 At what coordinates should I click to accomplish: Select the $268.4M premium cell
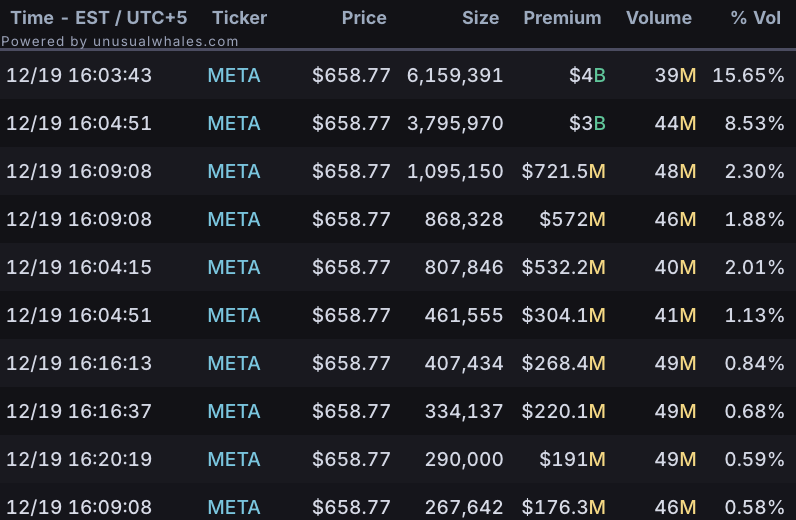(x=563, y=363)
